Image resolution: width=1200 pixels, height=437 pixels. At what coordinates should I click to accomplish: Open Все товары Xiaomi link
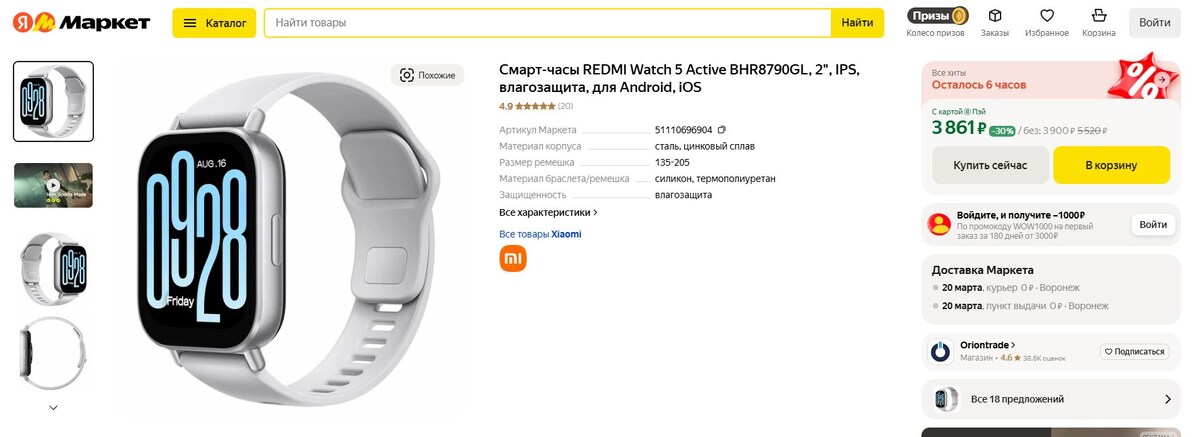pyautogui.click(x=540, y=234)
